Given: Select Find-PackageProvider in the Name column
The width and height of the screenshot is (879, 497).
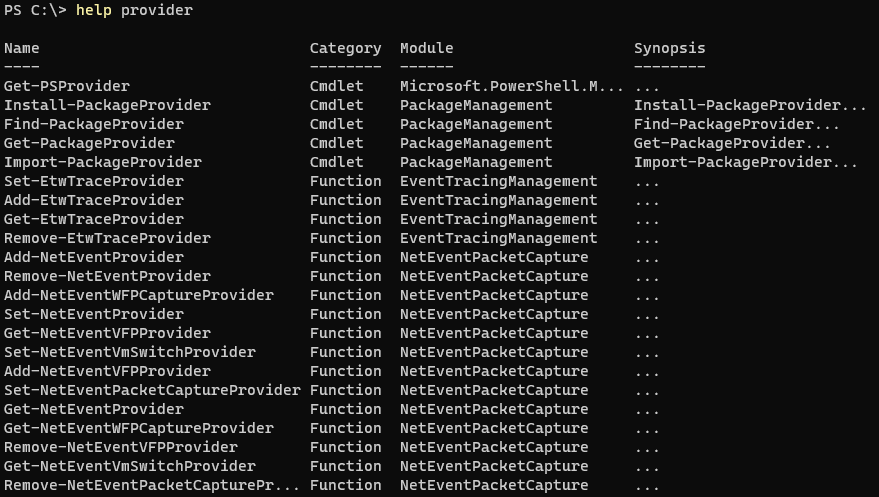Looking at the screenshot, I should click(94, 124).
